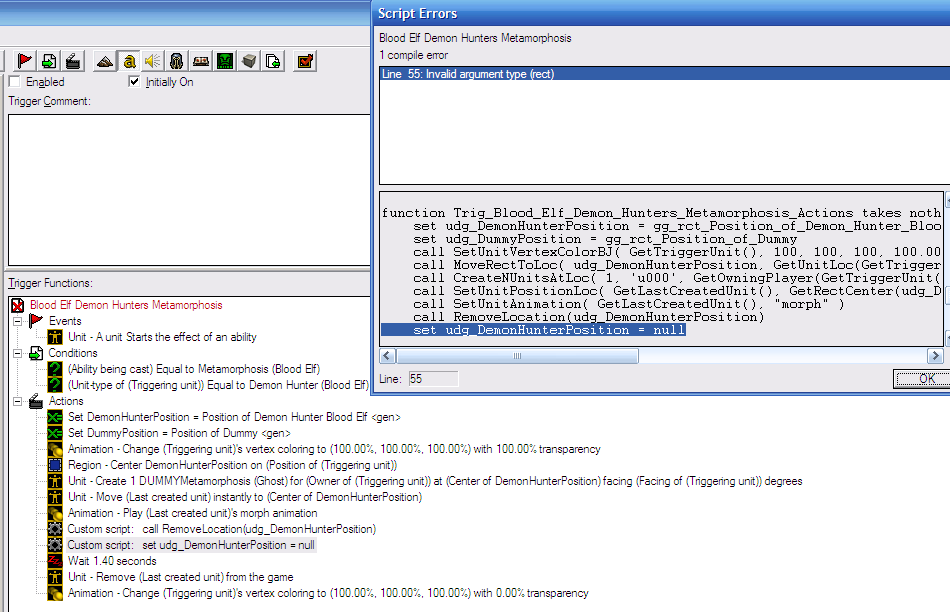Select the vertex coloring action with 100.00% transparency
Screen dimensions: 950x612
click(334, 449)
